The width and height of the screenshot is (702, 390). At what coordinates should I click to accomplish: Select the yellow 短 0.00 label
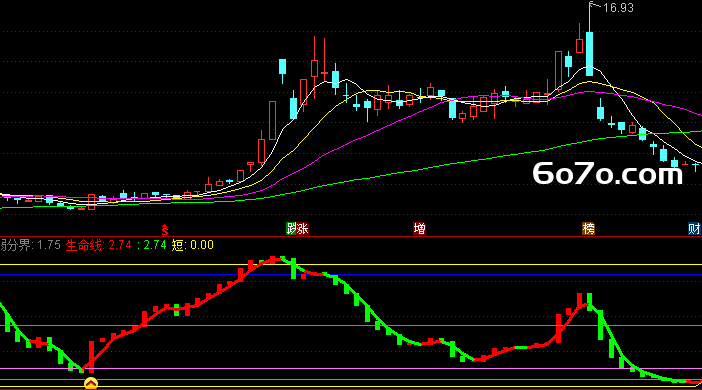click(193, 245)
